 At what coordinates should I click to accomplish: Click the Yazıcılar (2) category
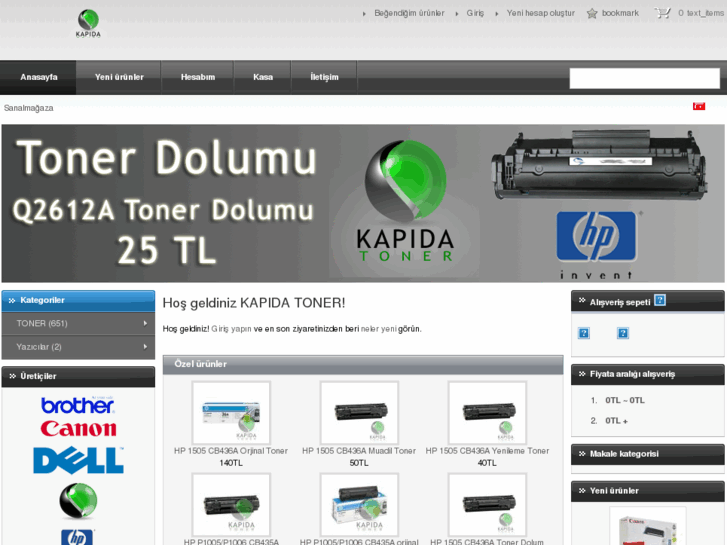coord(78,346)
